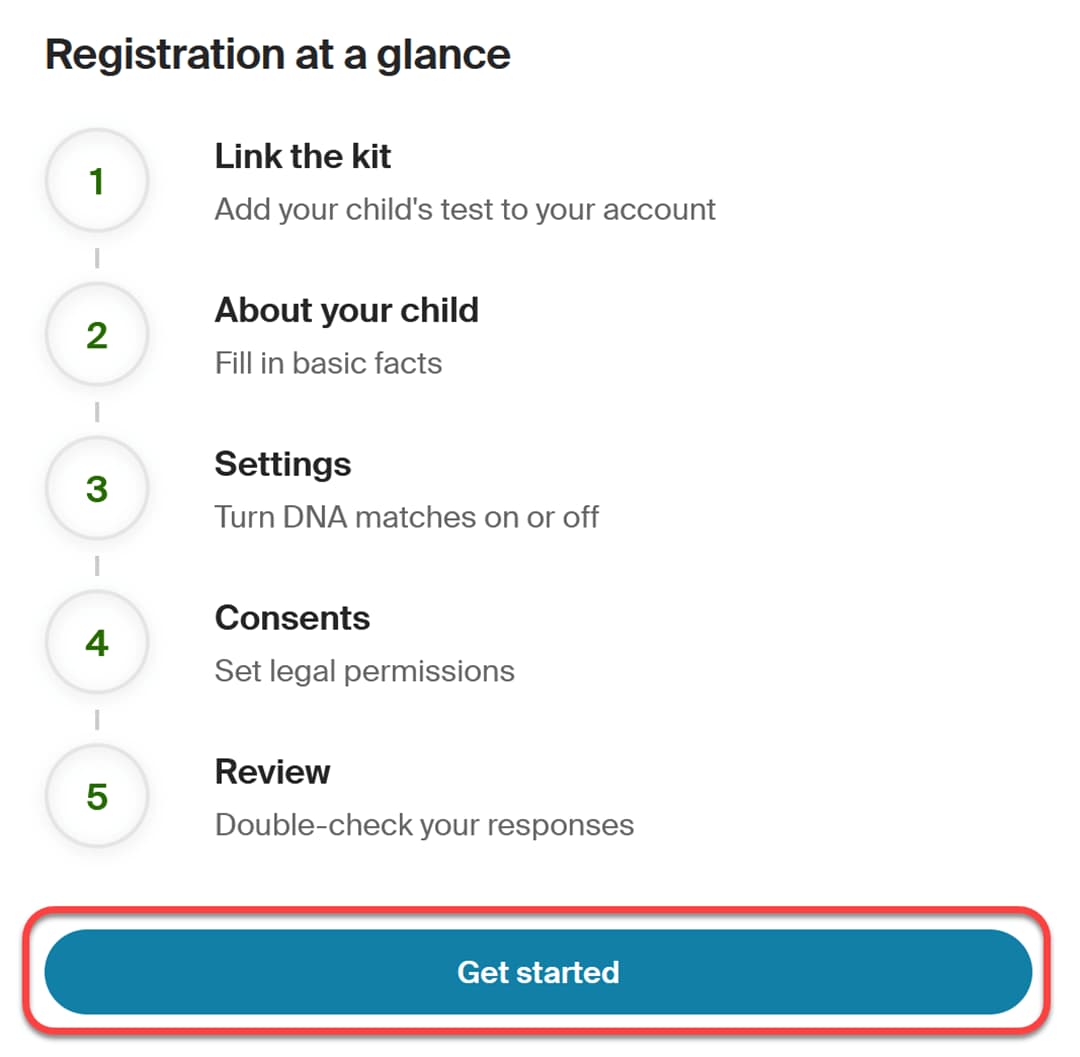Click the 'About your child' step title

346,310
